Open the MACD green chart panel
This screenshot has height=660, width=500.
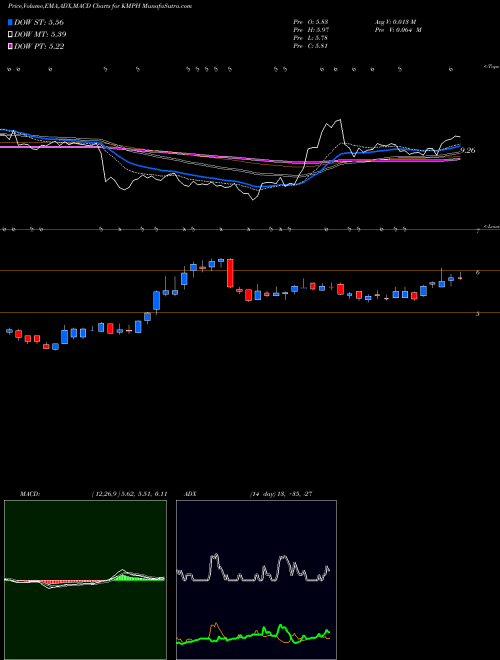pyautogui.click(x=85, y=580)
